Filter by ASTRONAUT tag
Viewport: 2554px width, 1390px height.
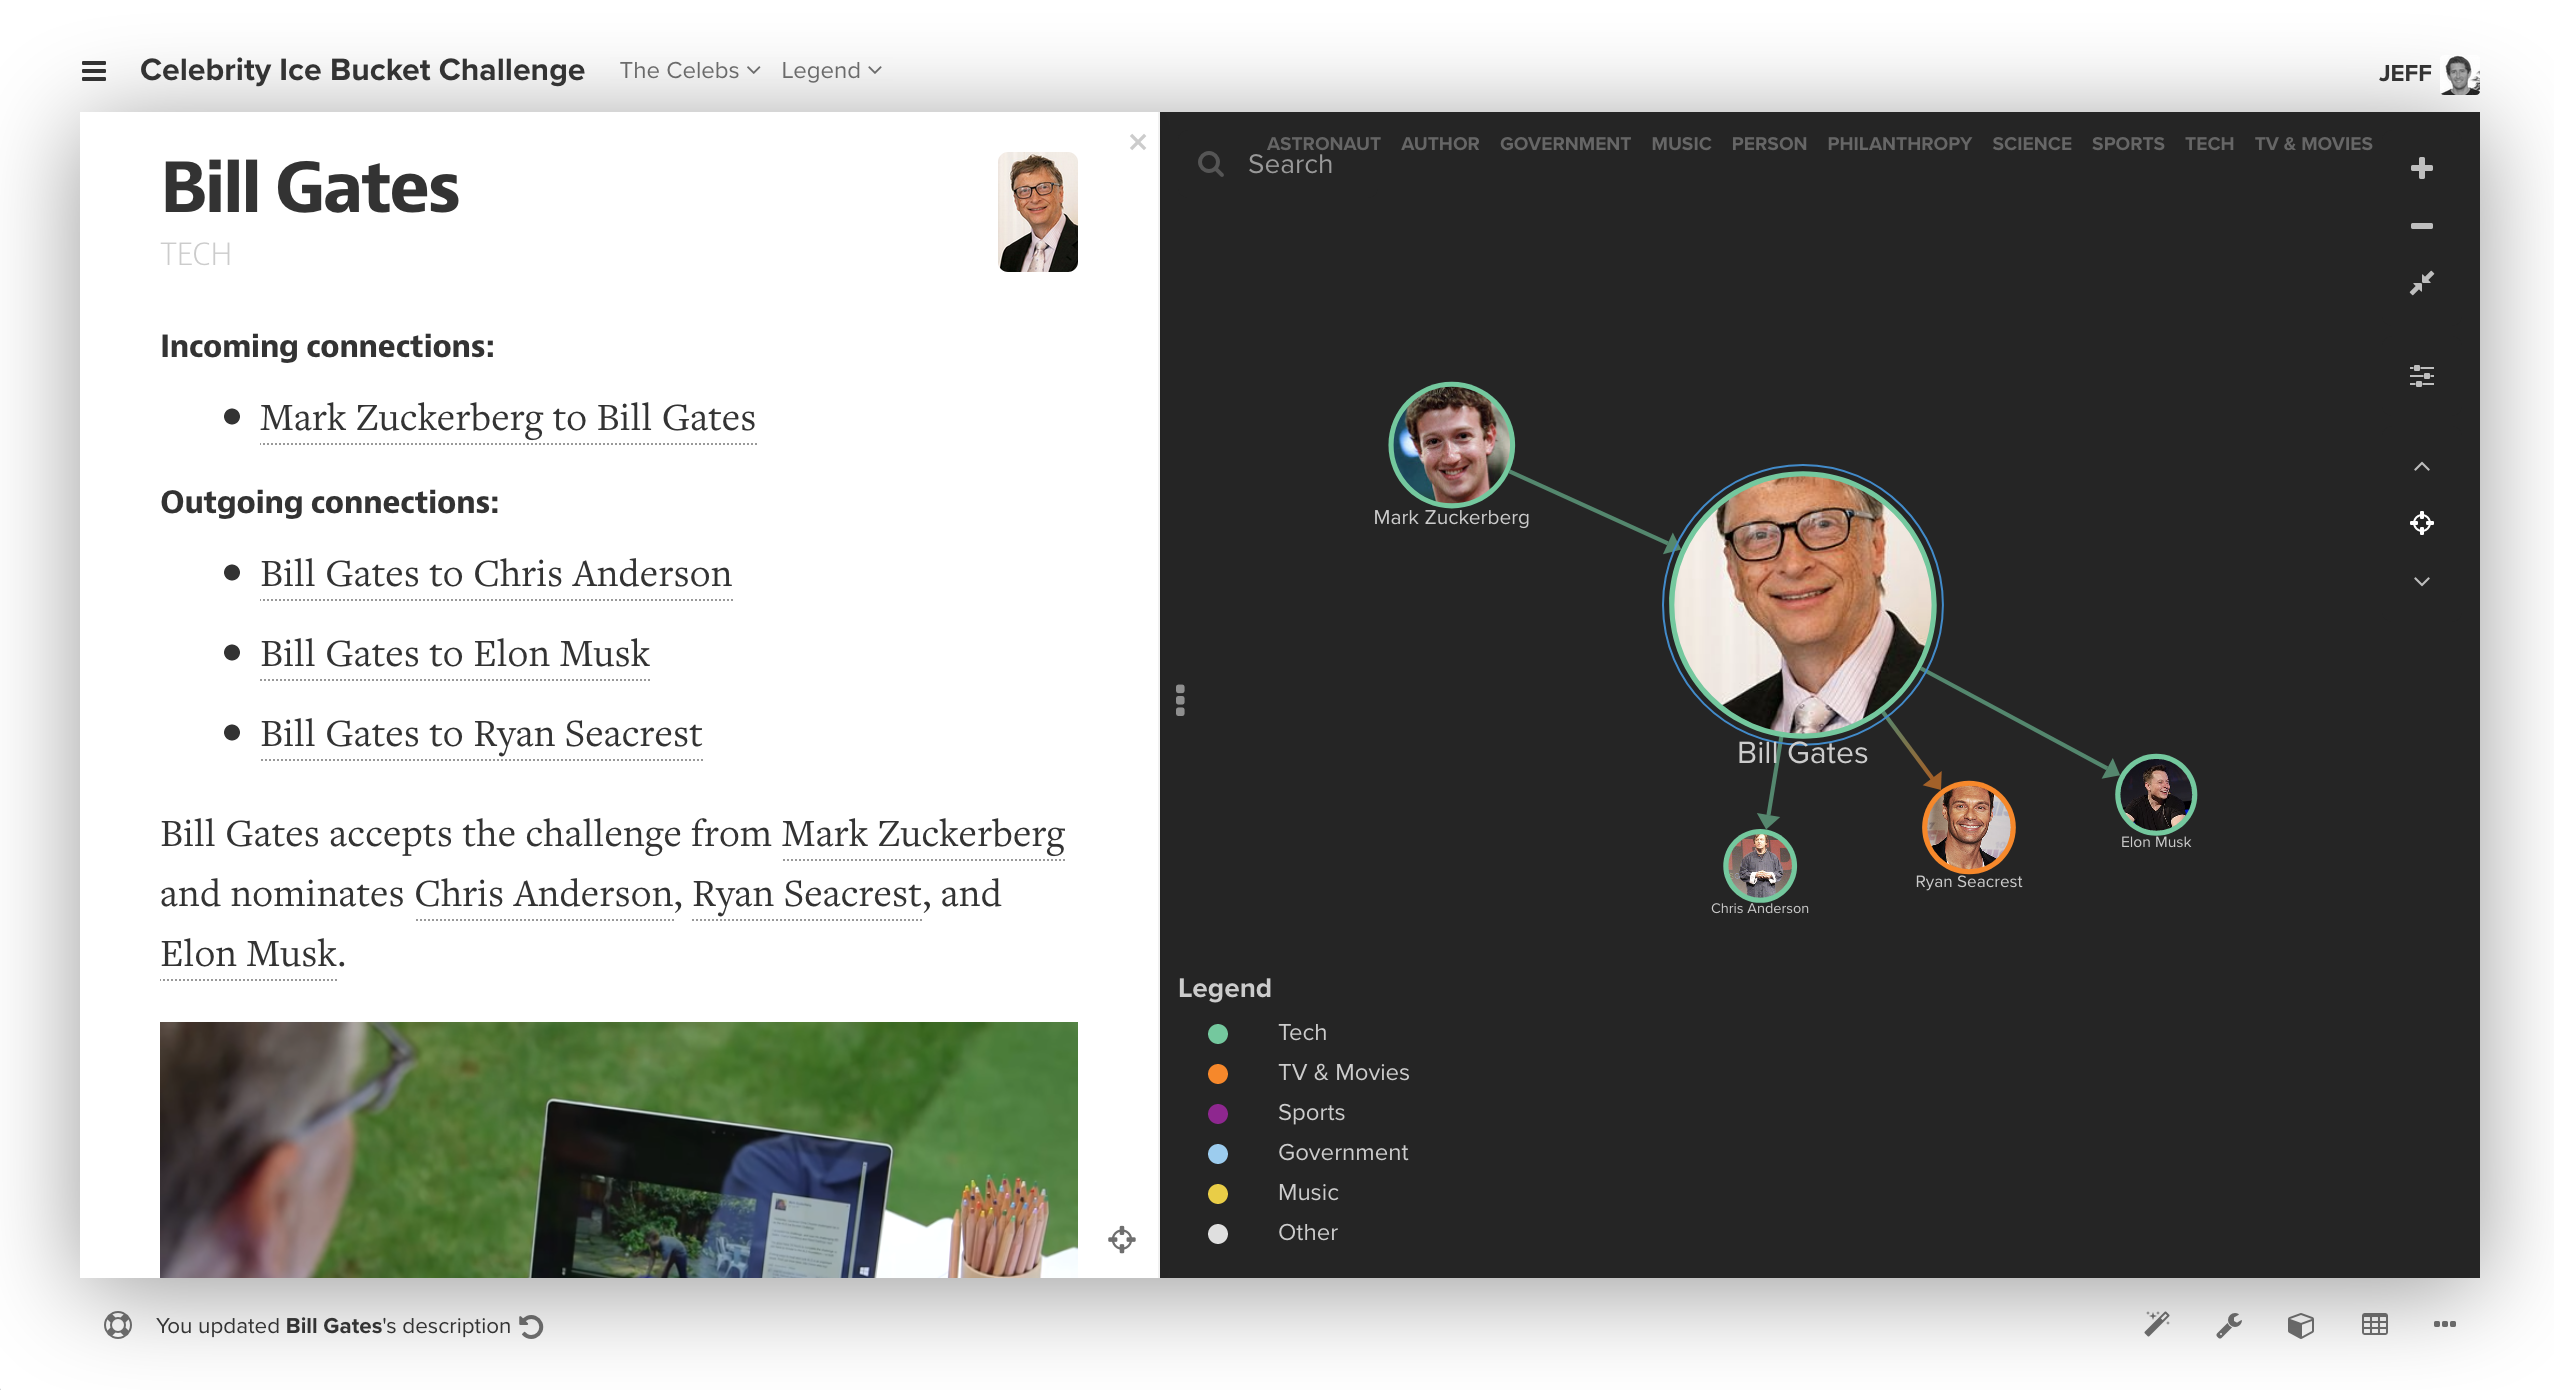click(x=1323, y=144)
